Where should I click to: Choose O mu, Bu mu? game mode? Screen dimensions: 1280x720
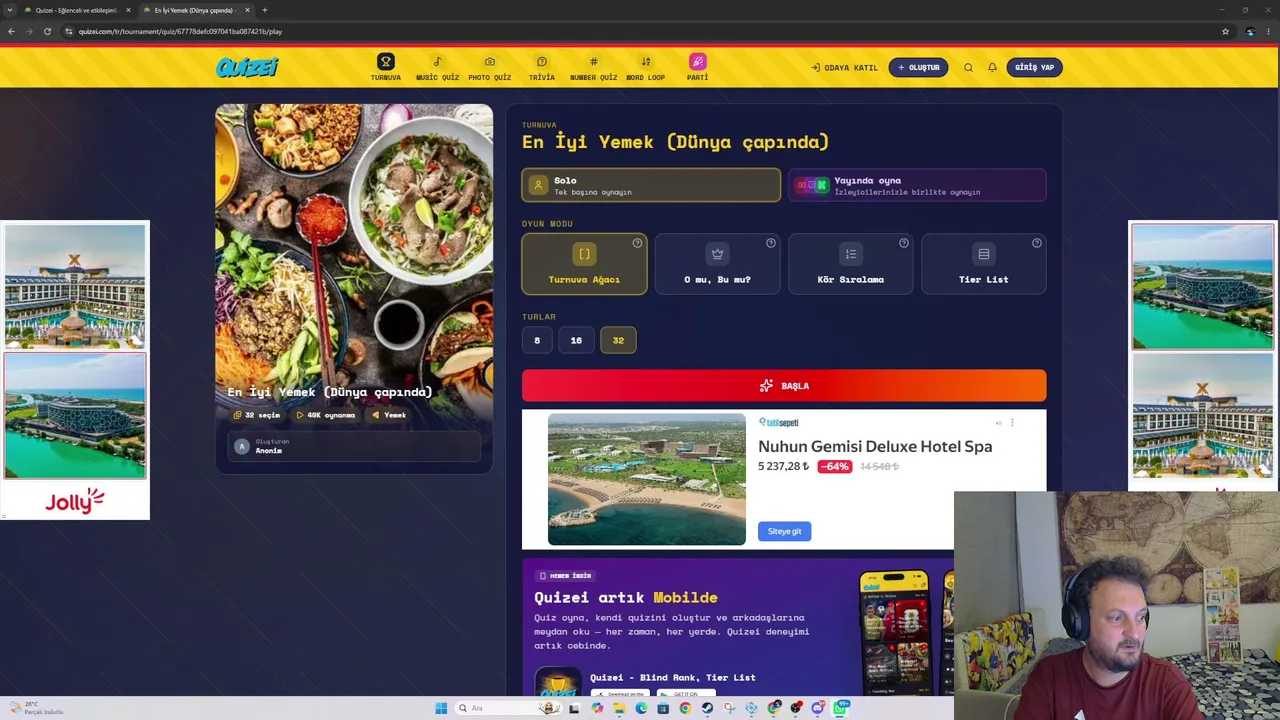coord(717,264)
